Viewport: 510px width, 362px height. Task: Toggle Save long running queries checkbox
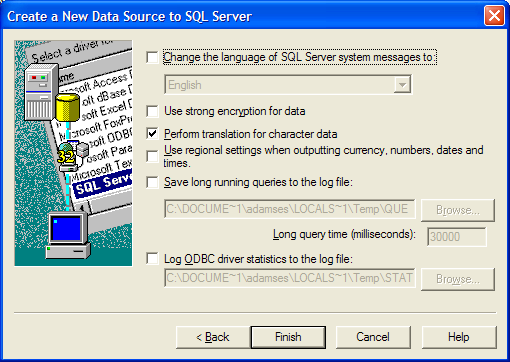click(152, 182)
